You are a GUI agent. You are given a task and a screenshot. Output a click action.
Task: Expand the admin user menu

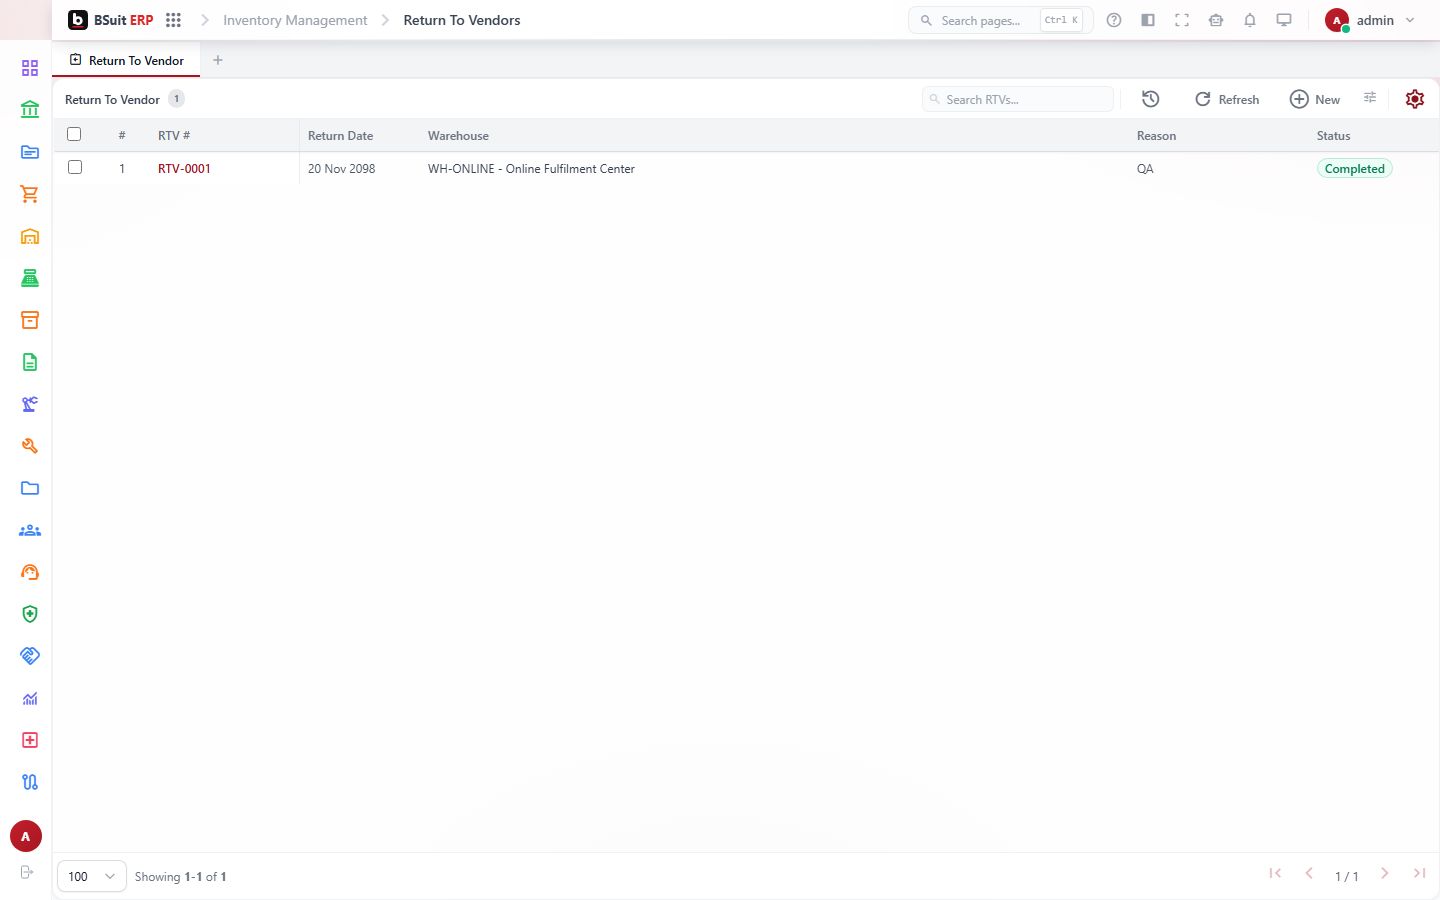pyautogui.click(x=1369, y=20)
